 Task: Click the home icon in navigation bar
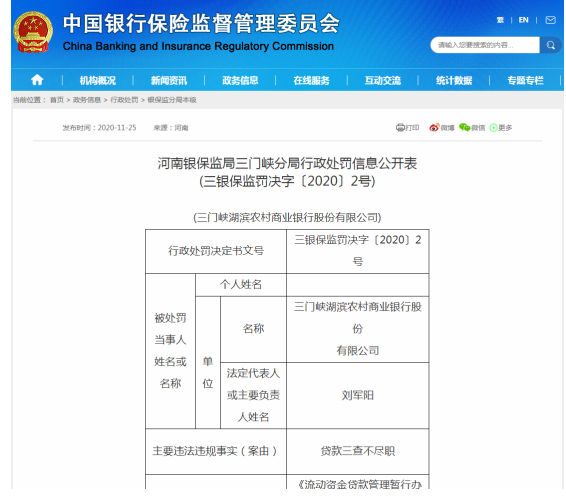[37, 80]
